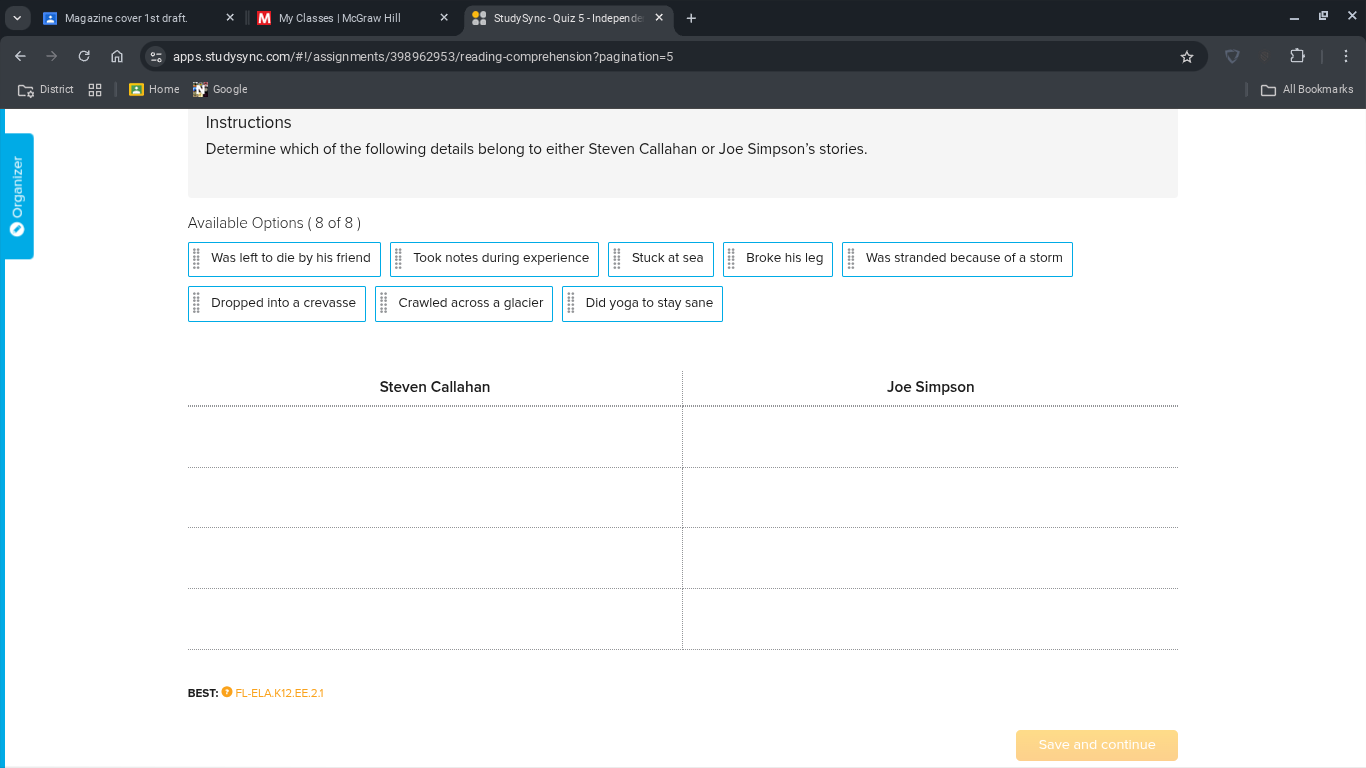Click the Organizer side panel tab

pyautogui.click(x=18, y=195)
